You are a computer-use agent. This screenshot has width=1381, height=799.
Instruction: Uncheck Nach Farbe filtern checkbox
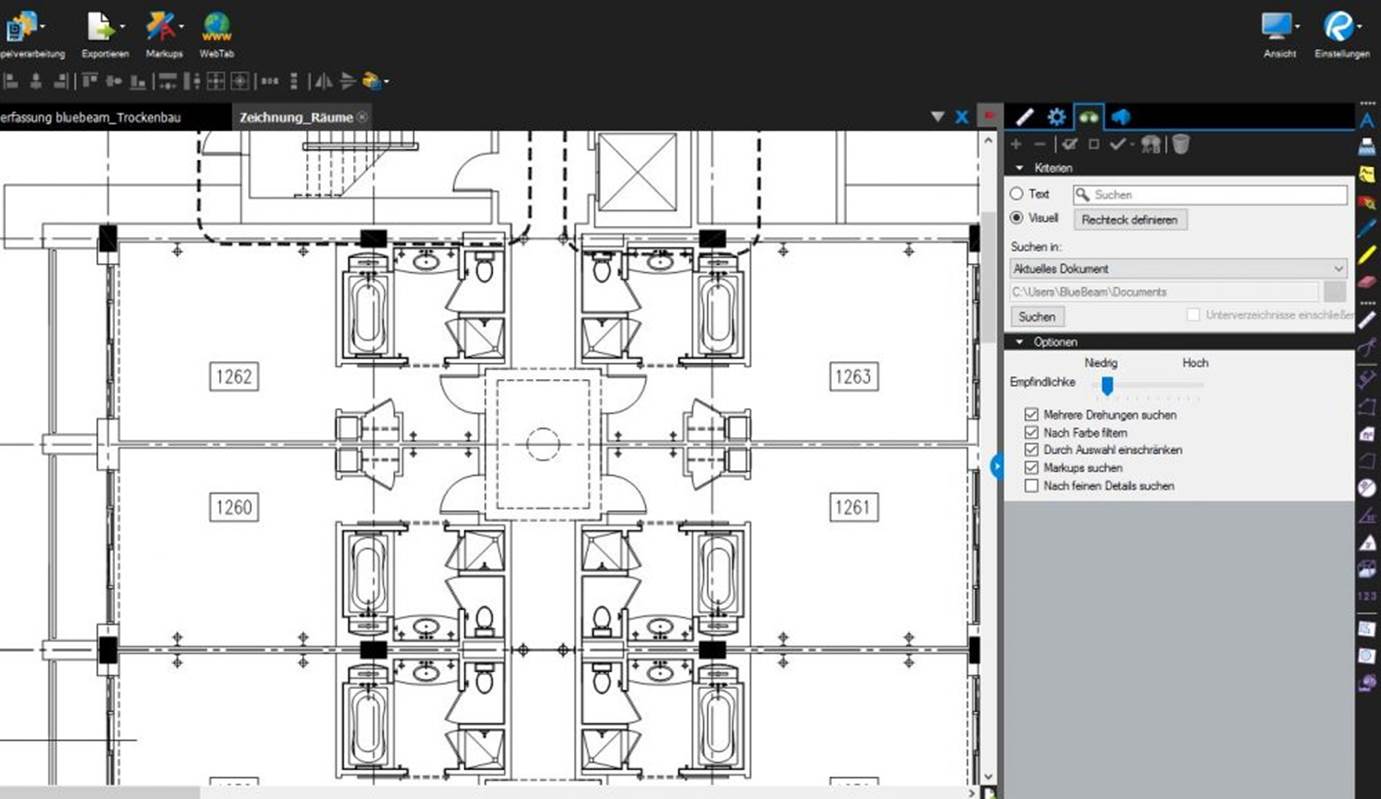pyautogui.click(x=1032, y=432)
